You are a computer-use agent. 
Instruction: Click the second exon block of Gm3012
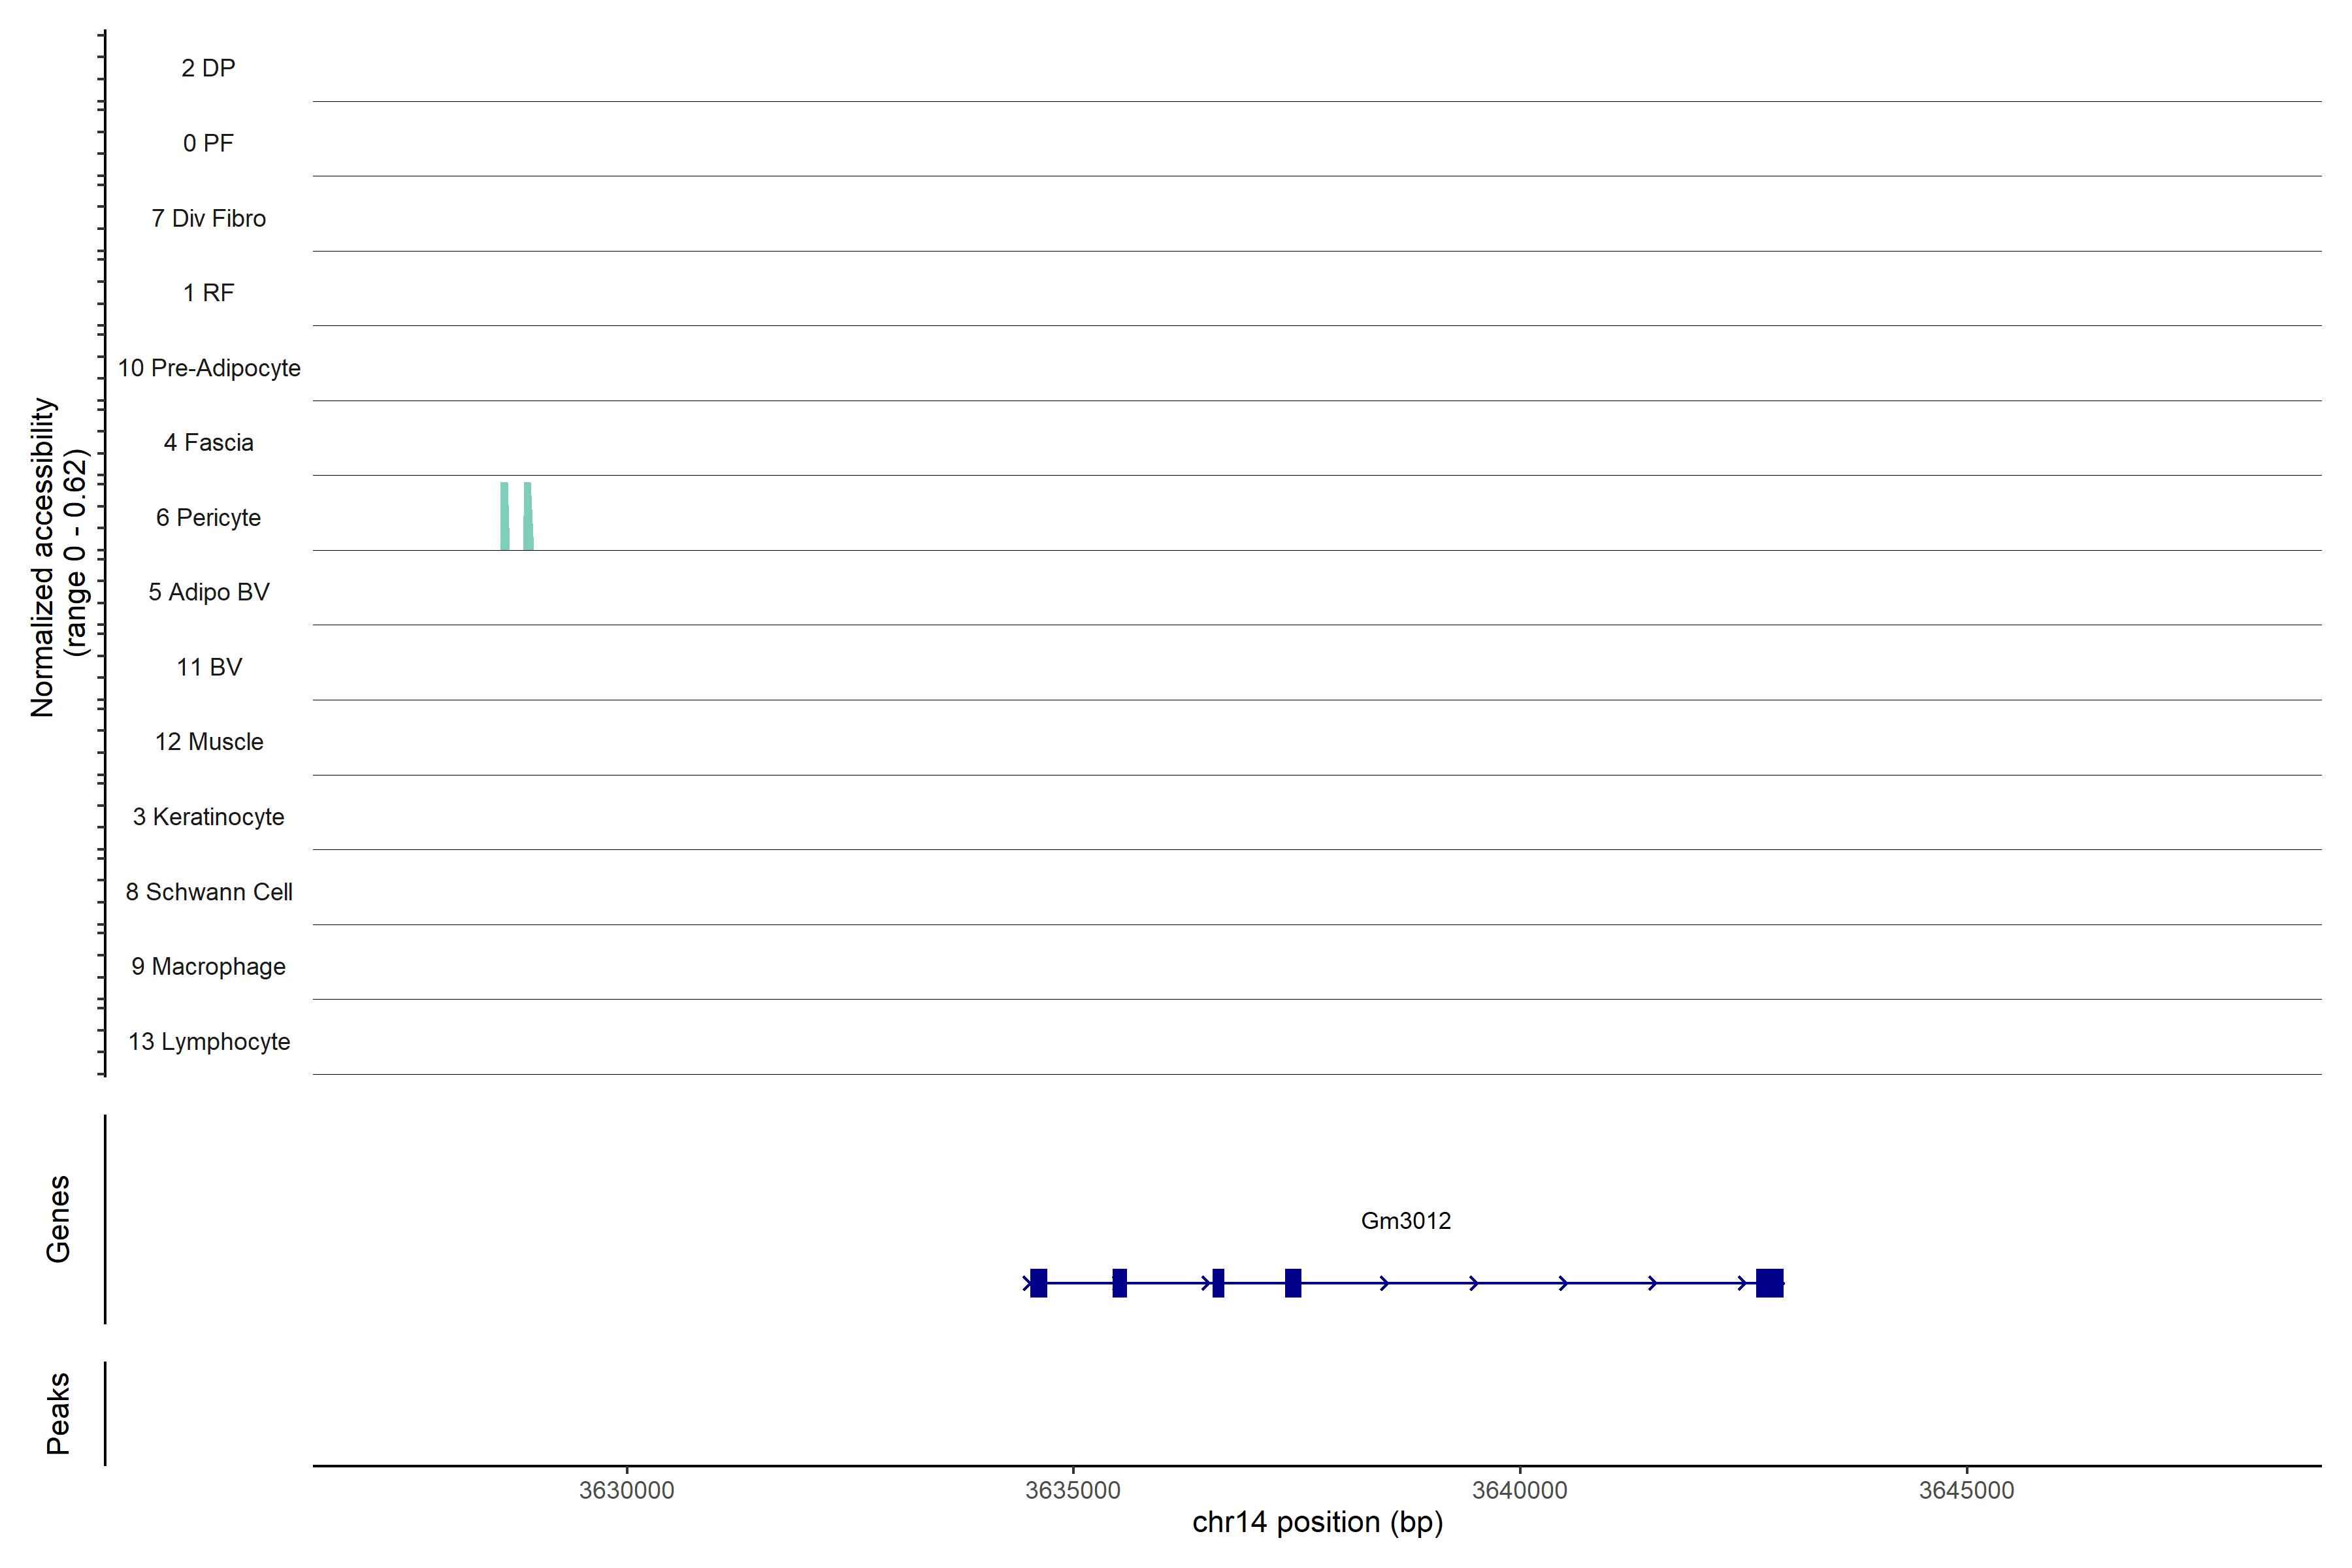pos(1119,1283)
